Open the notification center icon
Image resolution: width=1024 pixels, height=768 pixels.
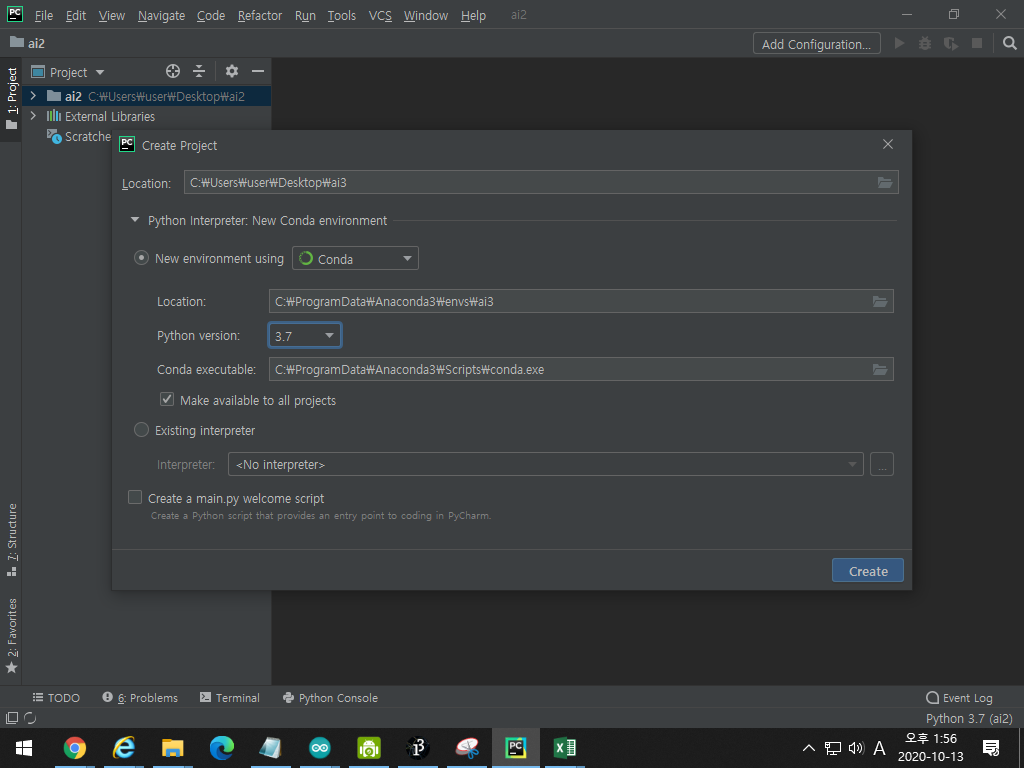pos(991,748)
